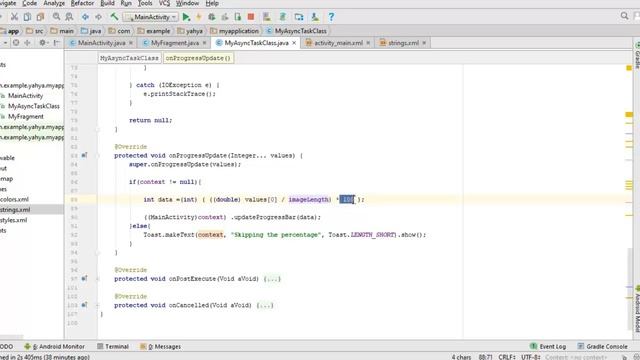This screenshot has height=360, width=640.
Task: Expand the folded onPostExecute method body
Action: tap(272, 279)
